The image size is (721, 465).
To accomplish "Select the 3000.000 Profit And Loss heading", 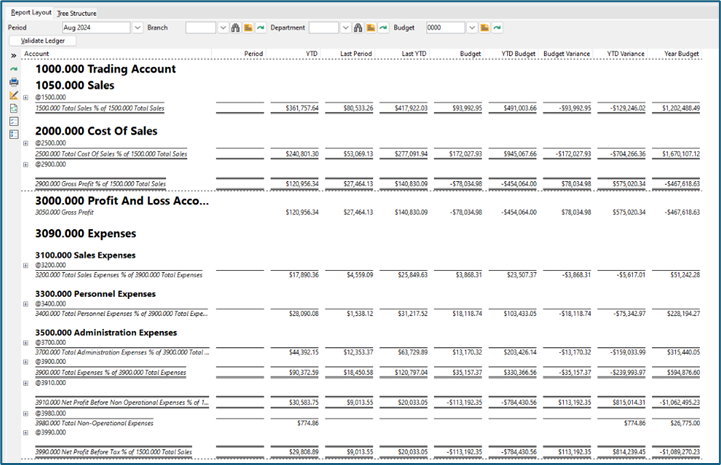I will pyautogui.click(x=122, y=201).
